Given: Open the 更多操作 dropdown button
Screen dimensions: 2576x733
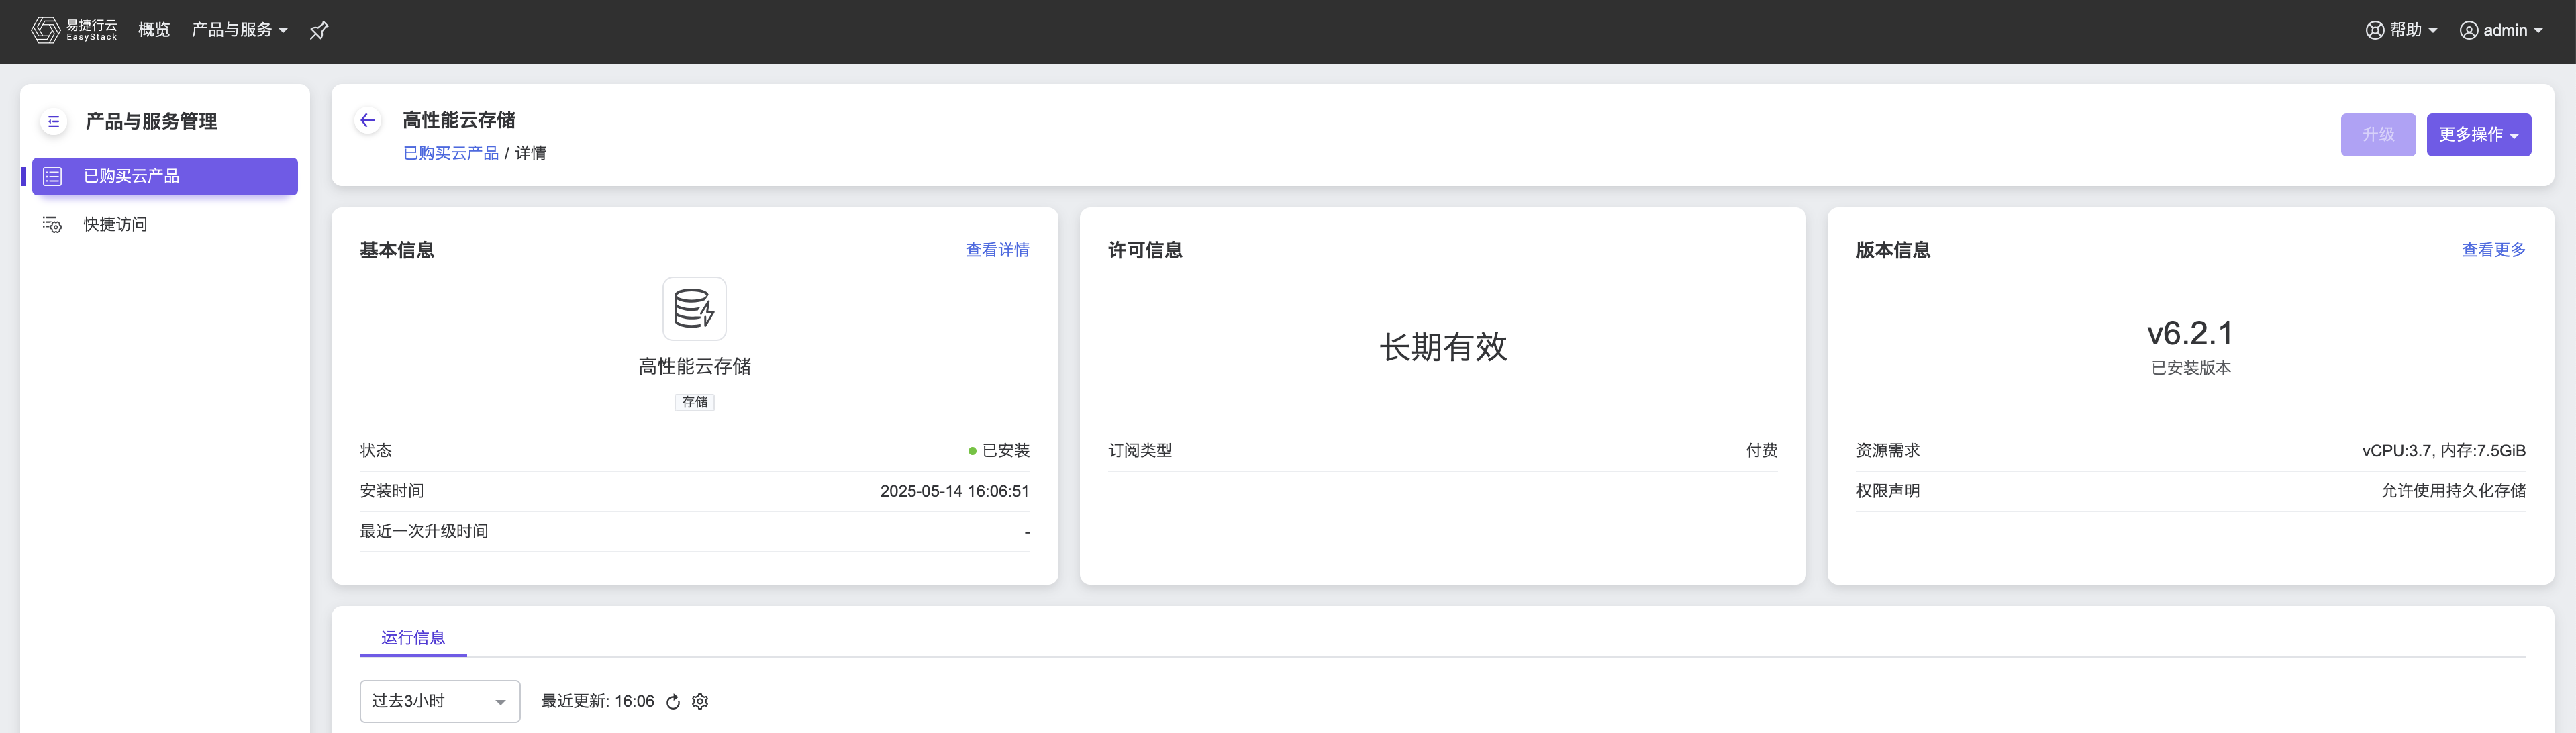Looking at the screenshot, I should click(2478, 135).
